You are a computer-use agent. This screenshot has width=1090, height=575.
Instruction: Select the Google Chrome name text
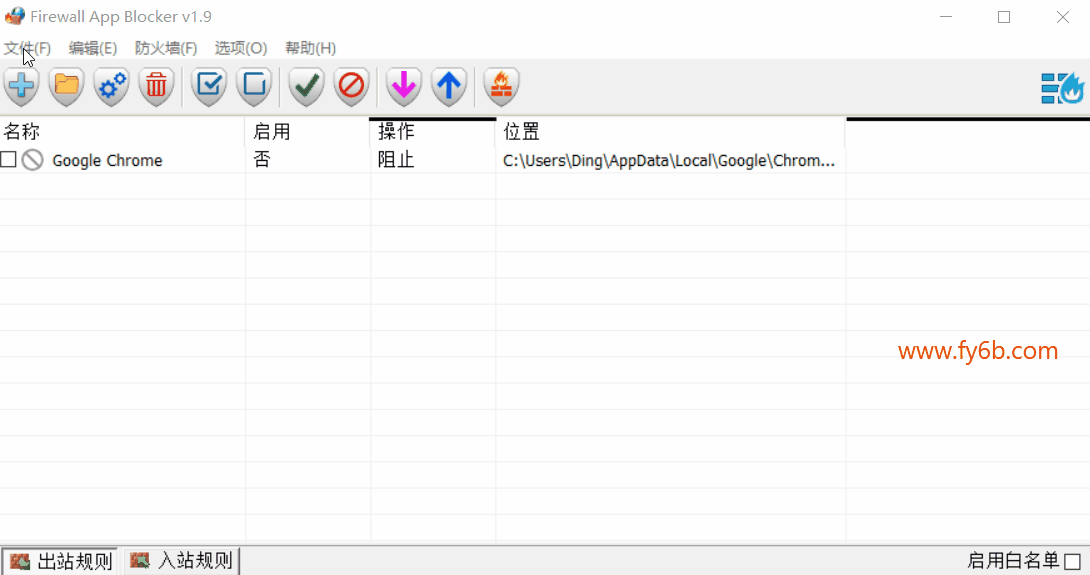(107, 161)
